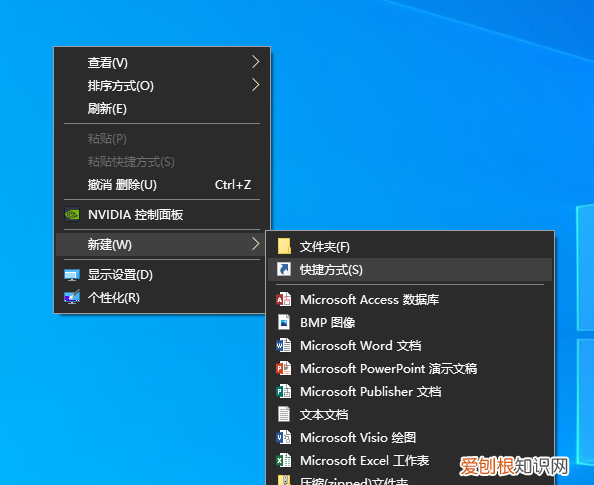
Task: Open 显示设置(D) from context menu
Action: tap(161, 275)
